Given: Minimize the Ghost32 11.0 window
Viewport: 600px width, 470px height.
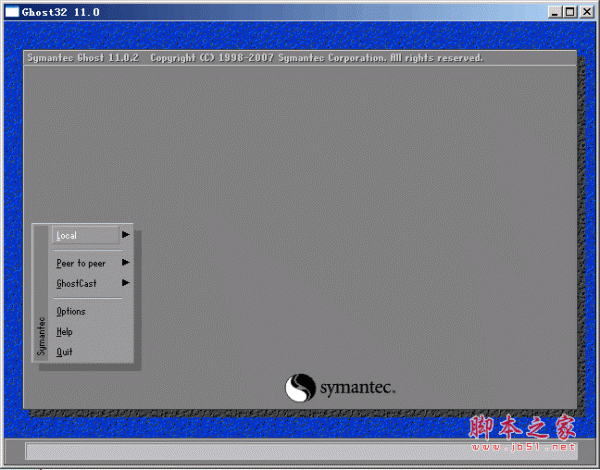Looking at the screenshot, I should [555, 12].
